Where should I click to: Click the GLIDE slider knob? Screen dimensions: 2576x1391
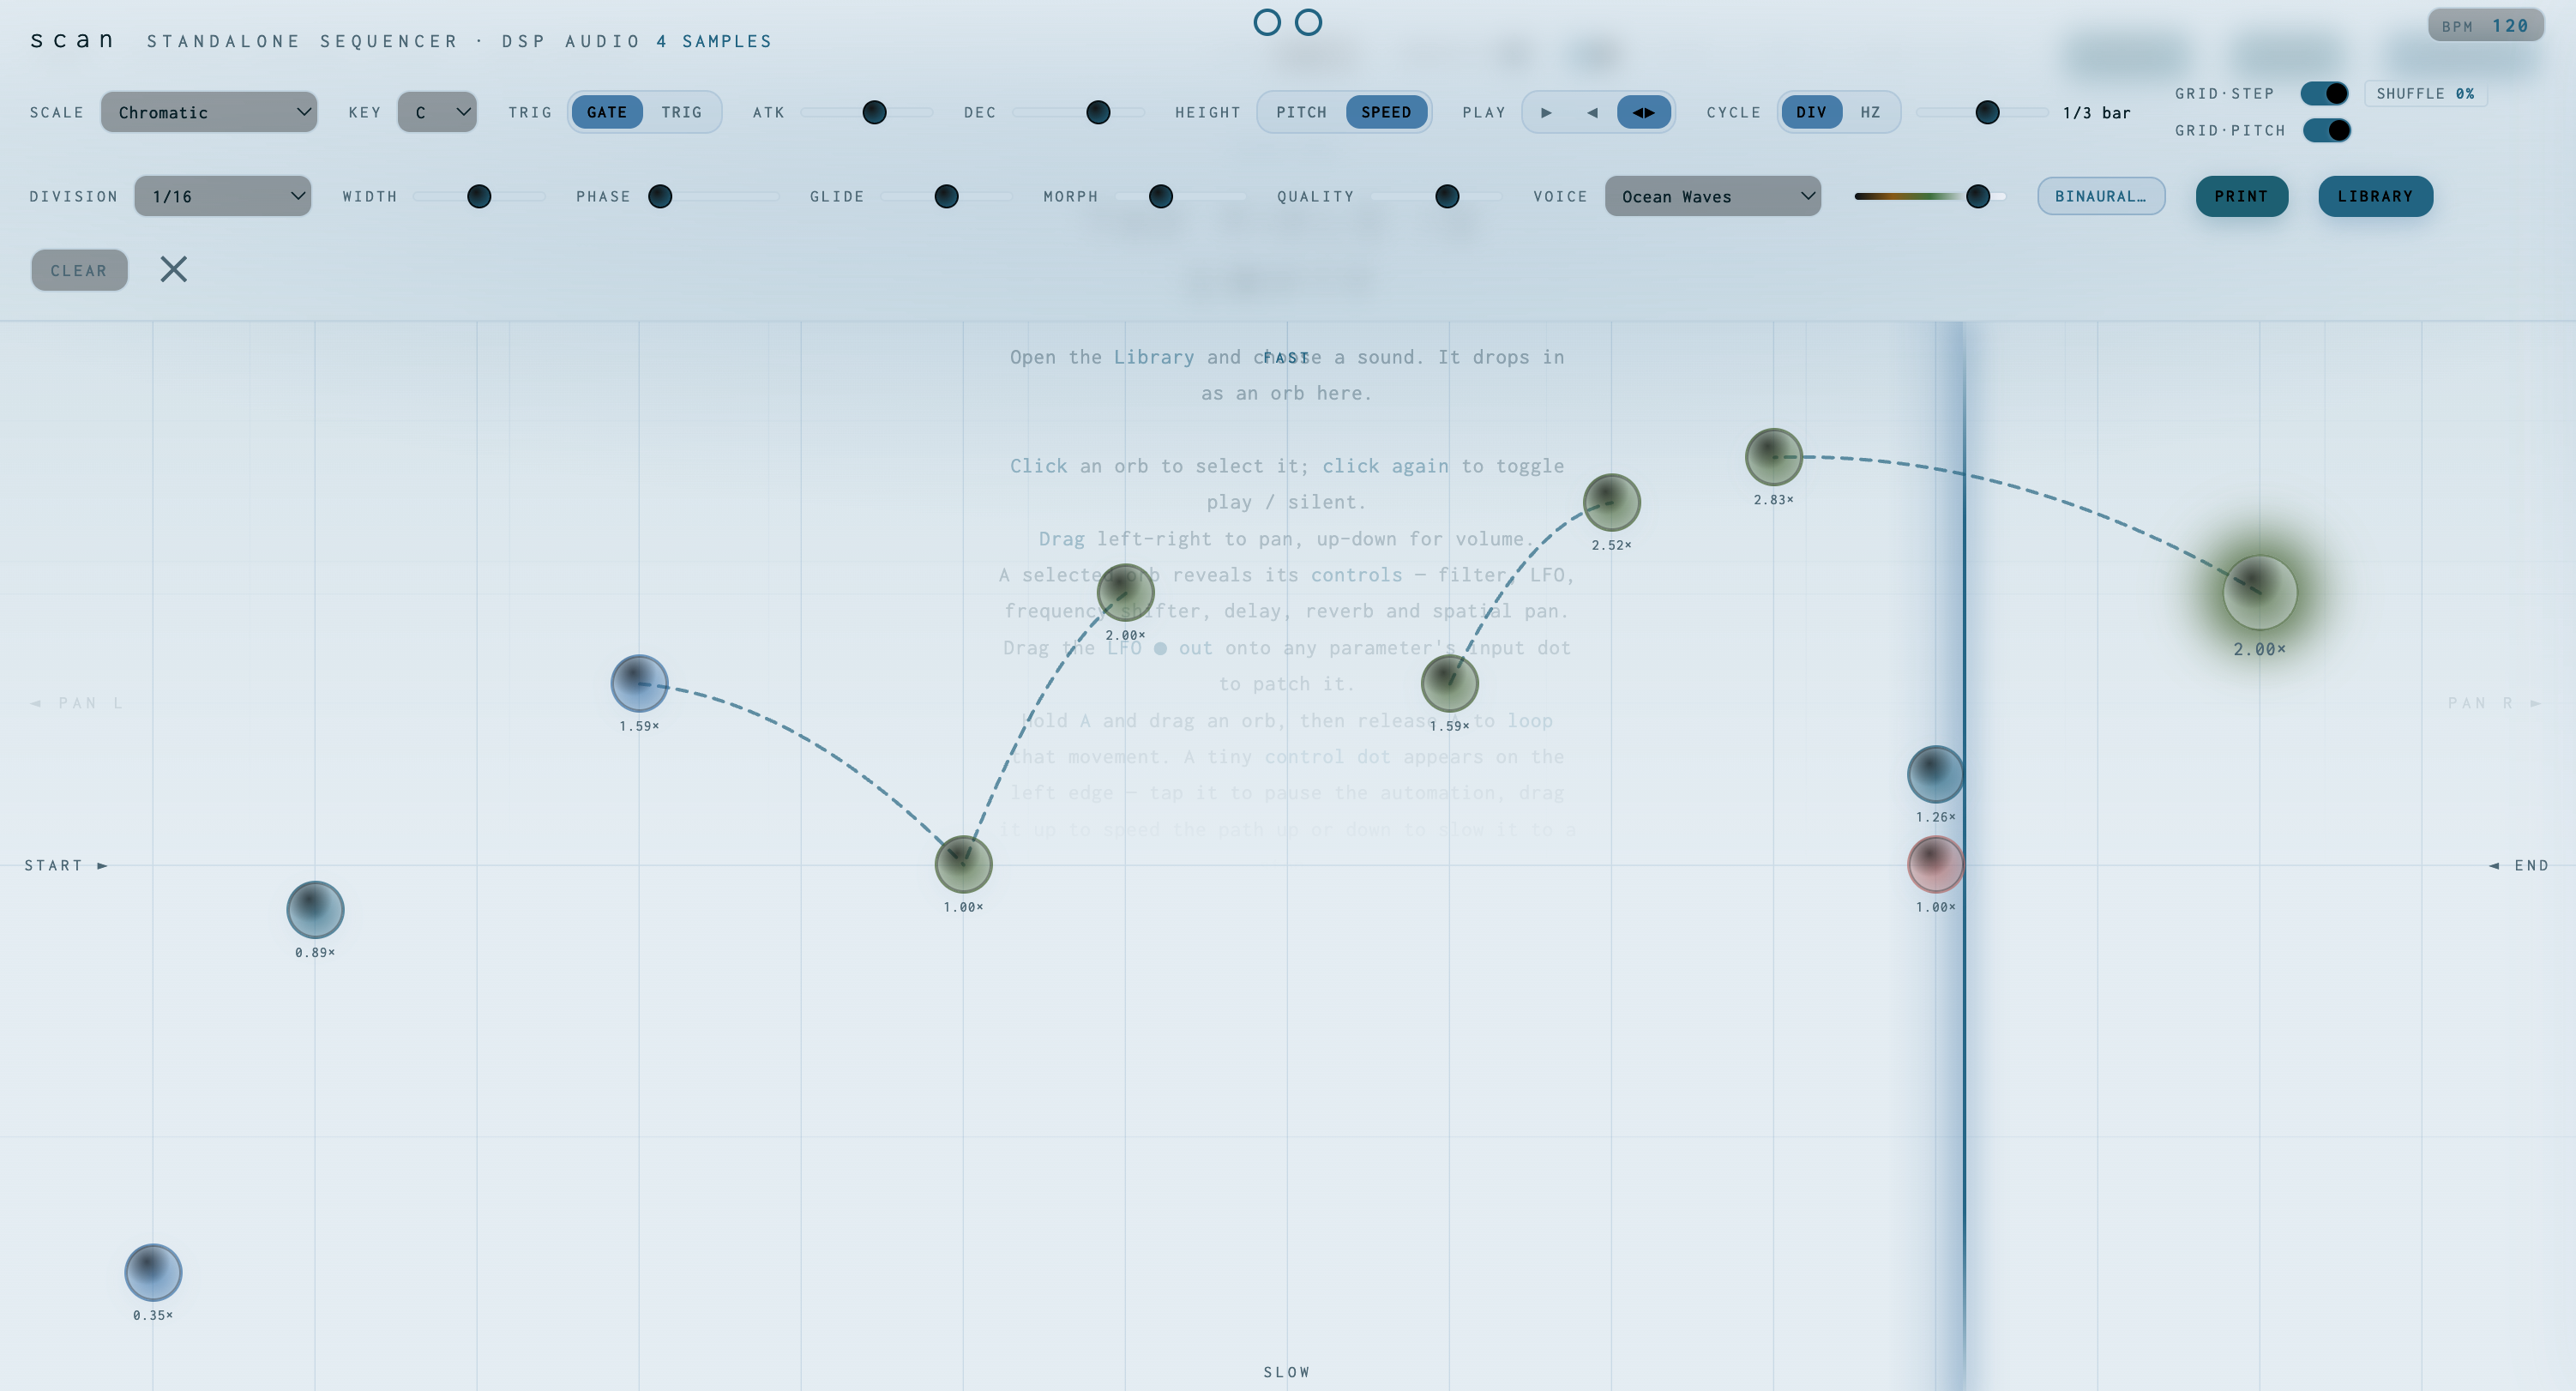pos(946,196)
